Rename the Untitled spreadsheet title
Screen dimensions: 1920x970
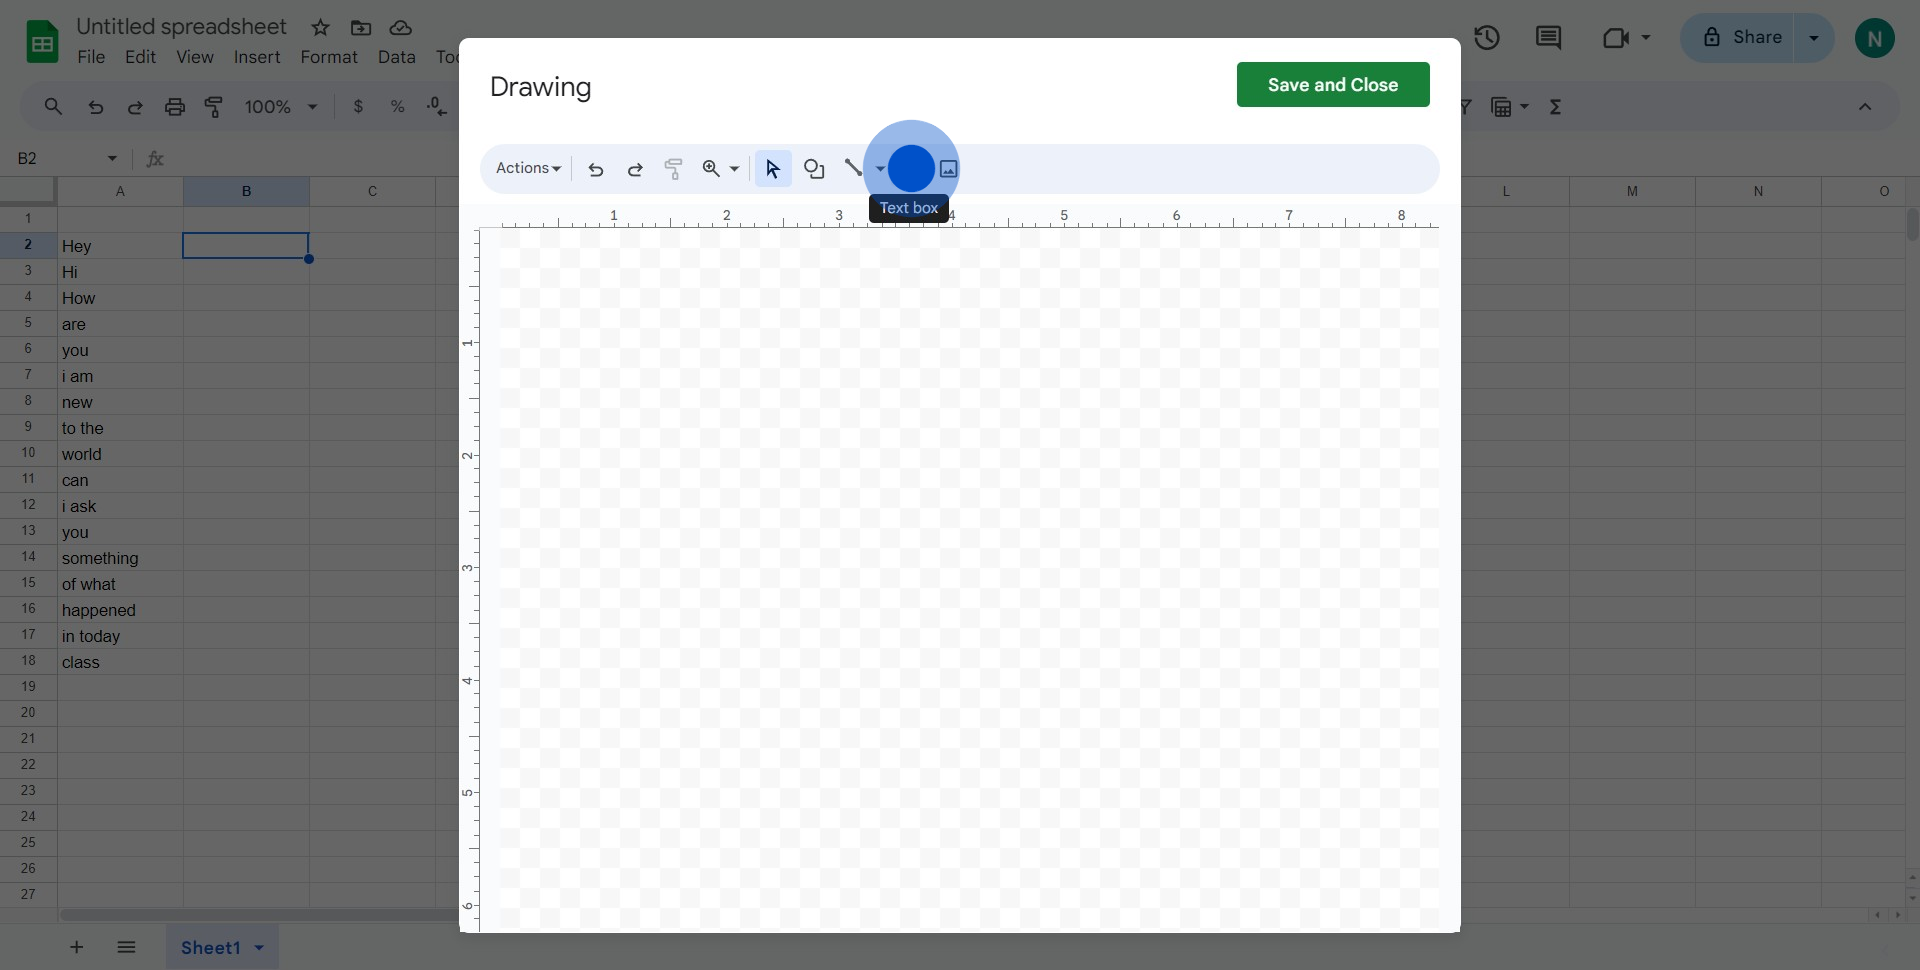point(181,27)
